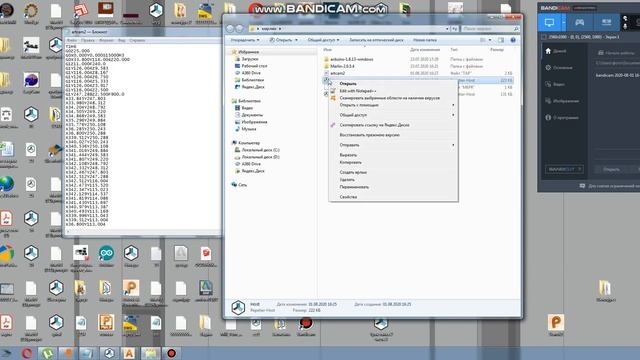Open the "Изображения" library
This screenshot has width=640, height=360.
point(254,122)
